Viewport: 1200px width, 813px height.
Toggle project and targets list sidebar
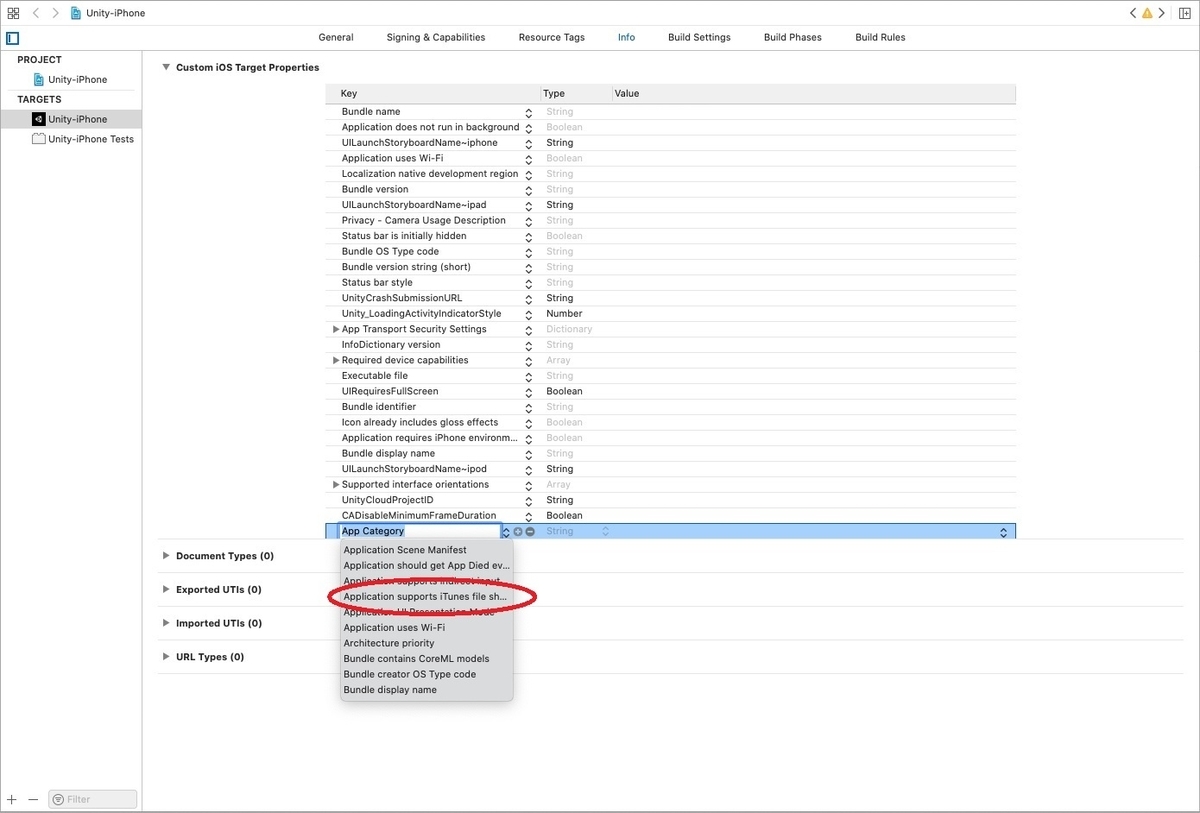point(12,38)
